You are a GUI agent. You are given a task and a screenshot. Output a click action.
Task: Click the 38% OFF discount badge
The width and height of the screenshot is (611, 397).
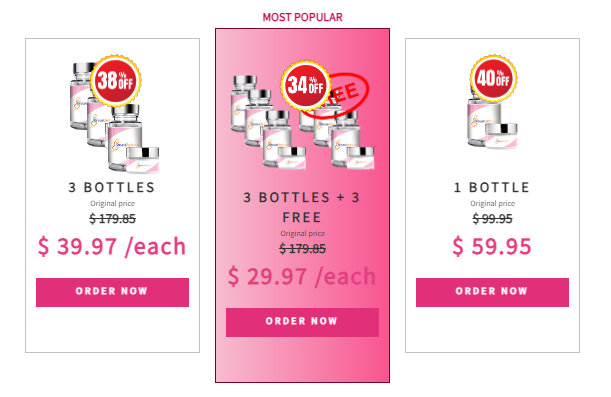click(x=116, y=81)
